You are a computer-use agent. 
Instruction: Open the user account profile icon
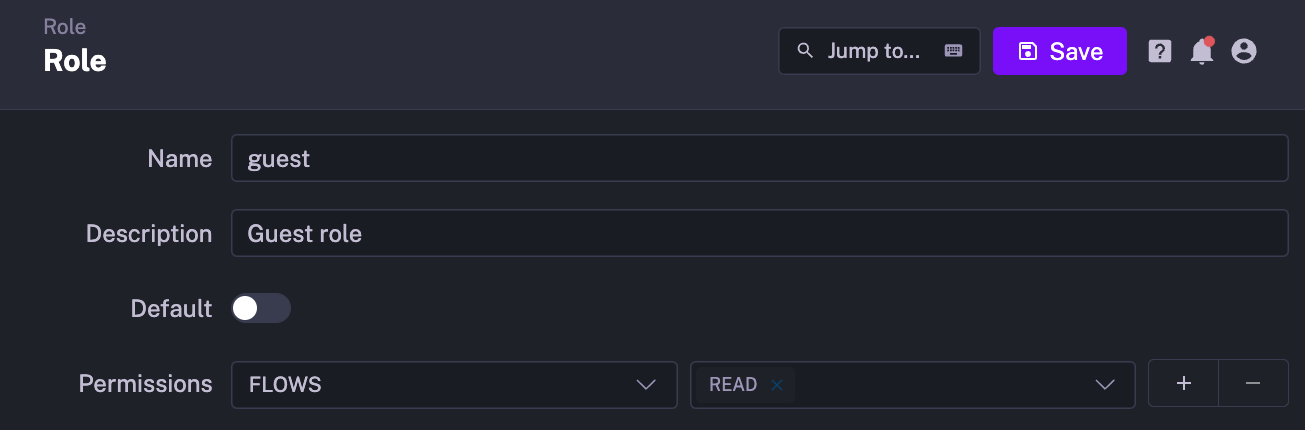tap(1243, 51)
